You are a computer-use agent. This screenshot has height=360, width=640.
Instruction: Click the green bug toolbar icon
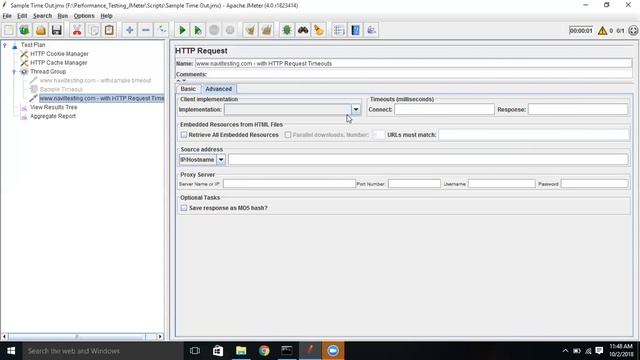point(287,30)
